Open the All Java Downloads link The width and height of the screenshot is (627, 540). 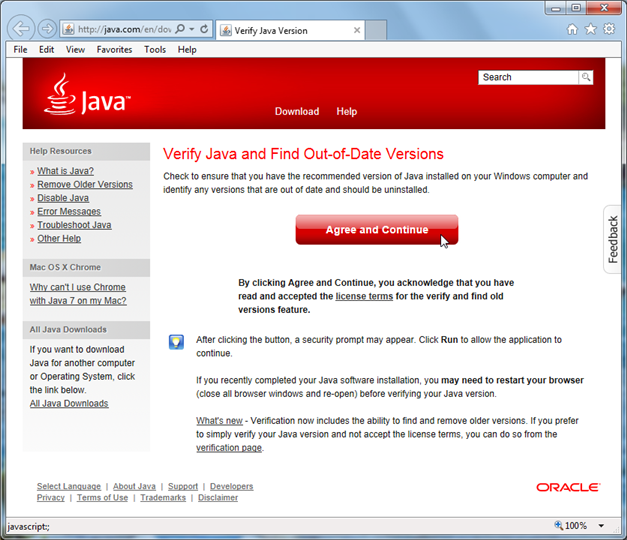(x=69, y=403)
